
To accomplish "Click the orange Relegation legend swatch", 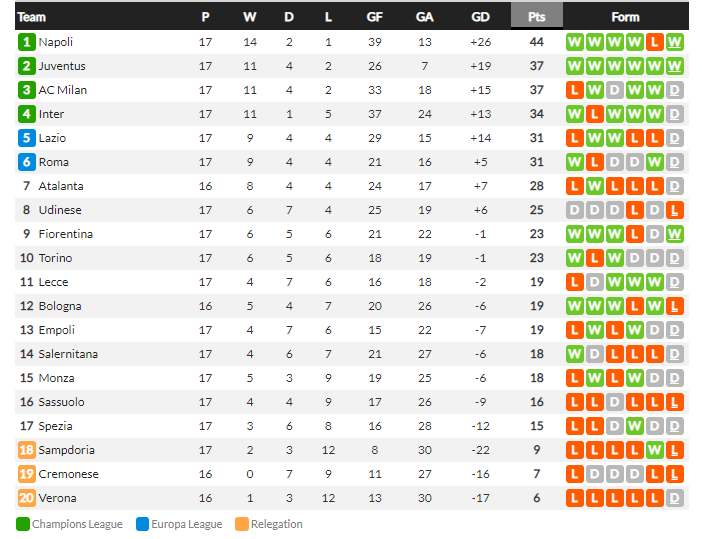I will tap(241, 524).
